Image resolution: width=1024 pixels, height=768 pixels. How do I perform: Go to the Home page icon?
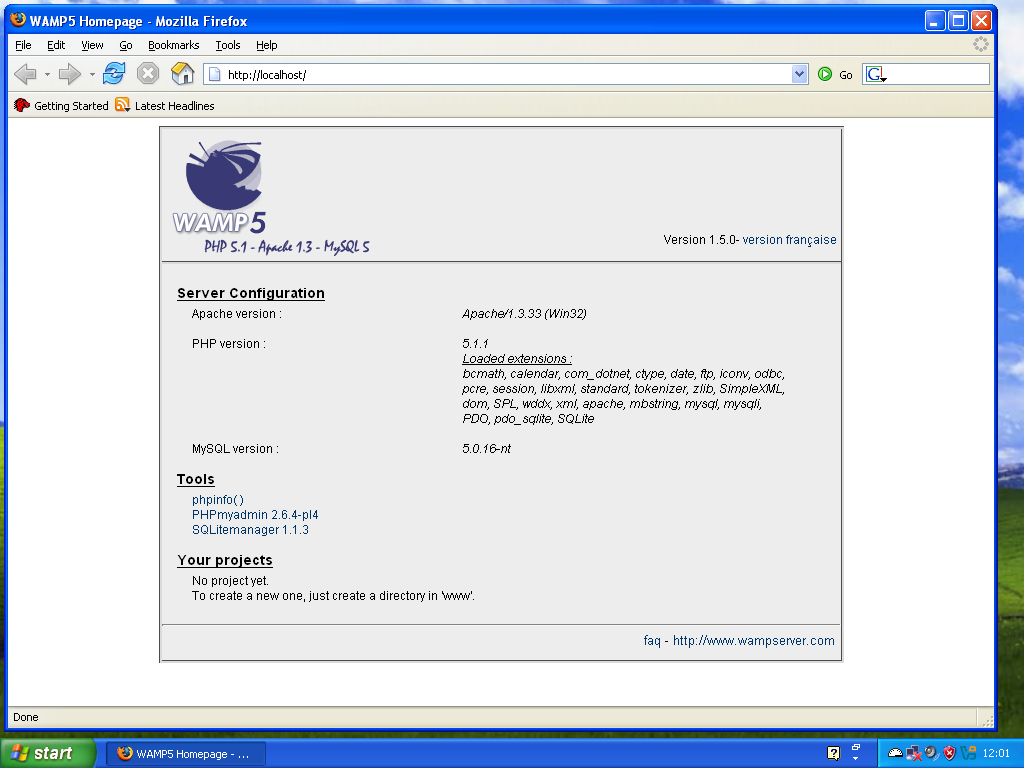pyautogui.click(x=183, y=73)
